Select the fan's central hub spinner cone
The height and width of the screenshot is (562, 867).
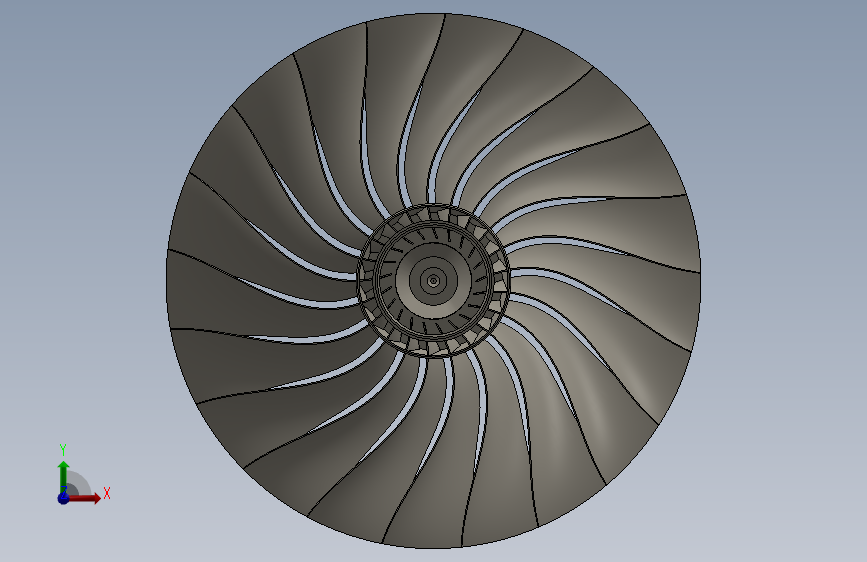tap(434, 281)
